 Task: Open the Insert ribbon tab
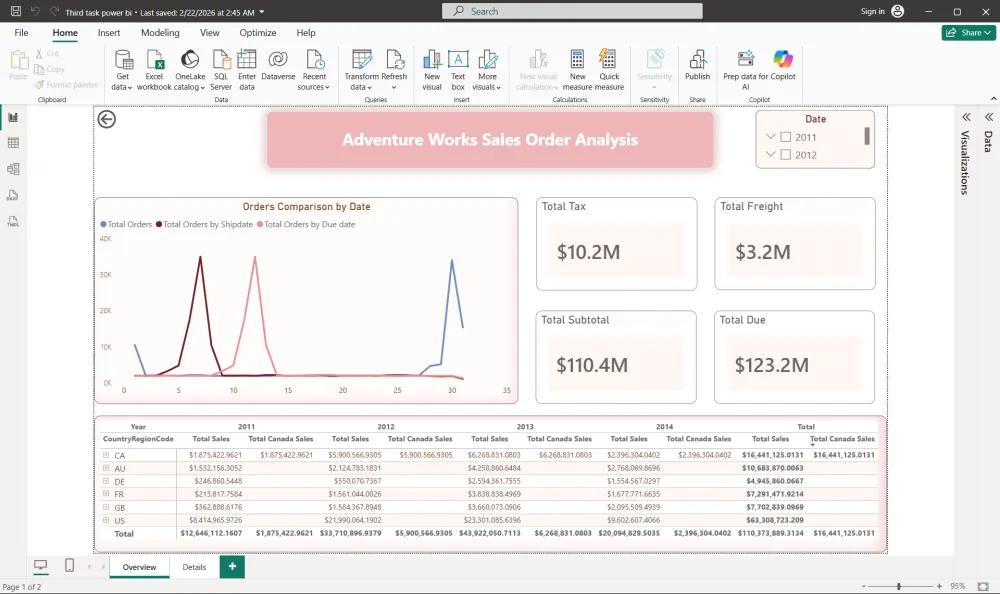108,33
